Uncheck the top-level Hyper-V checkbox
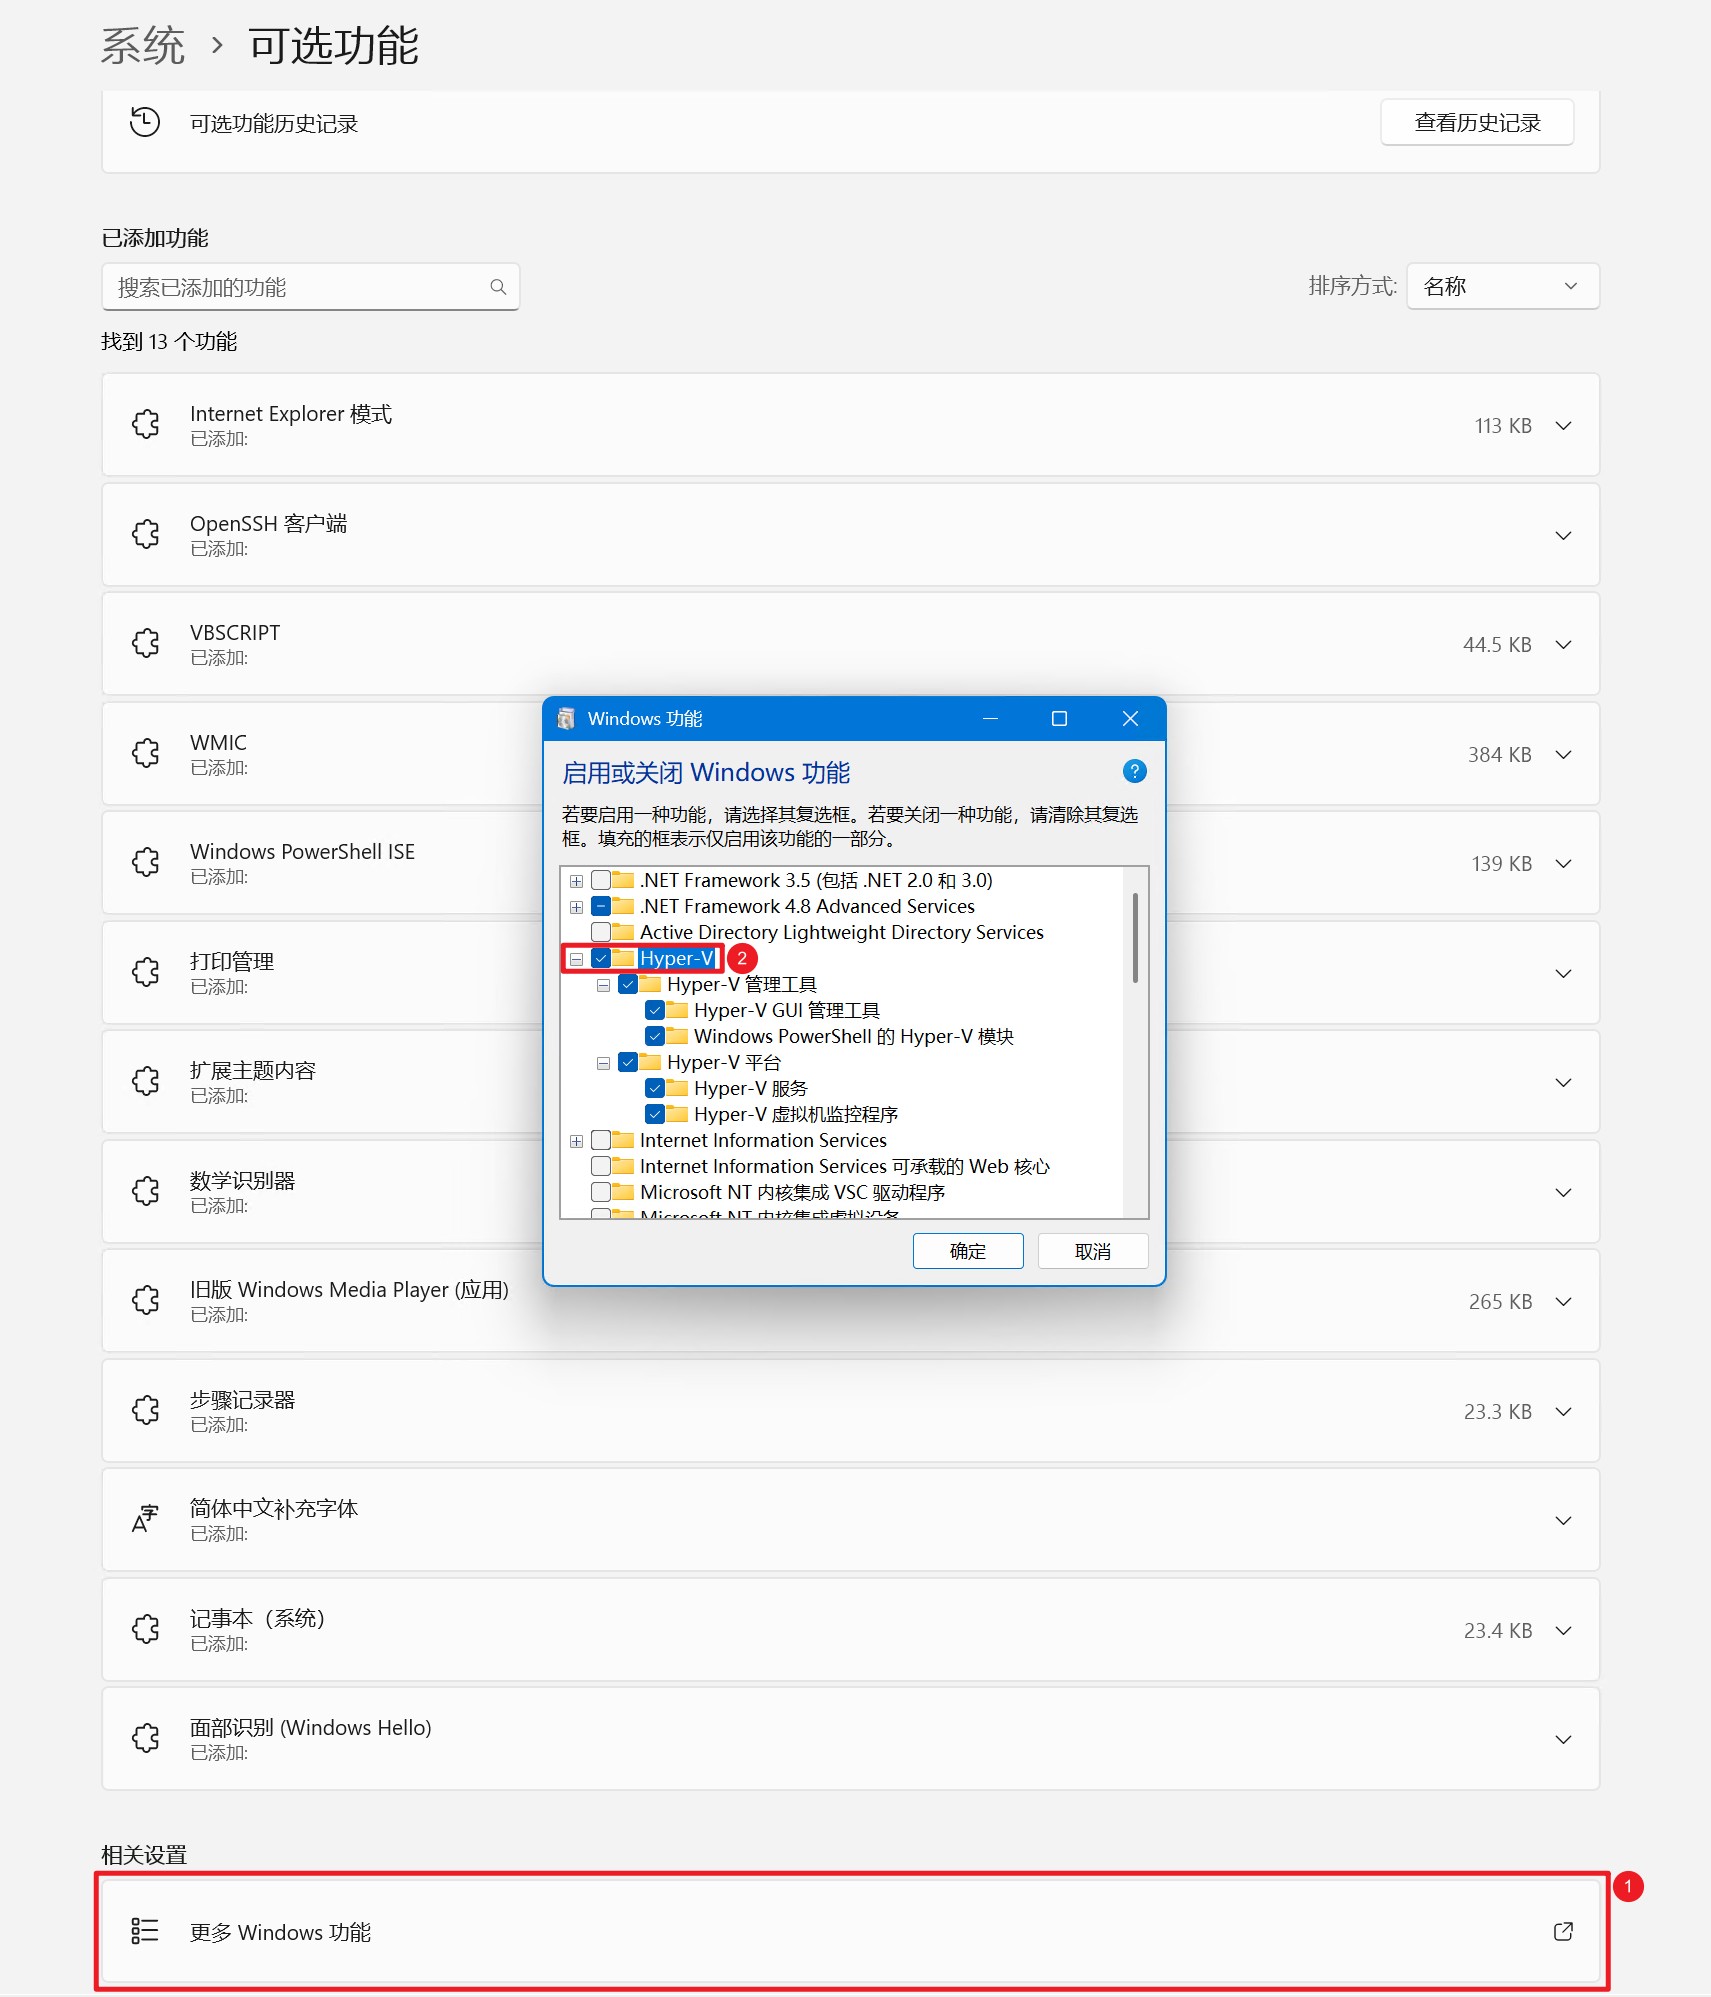 point(601,958)
